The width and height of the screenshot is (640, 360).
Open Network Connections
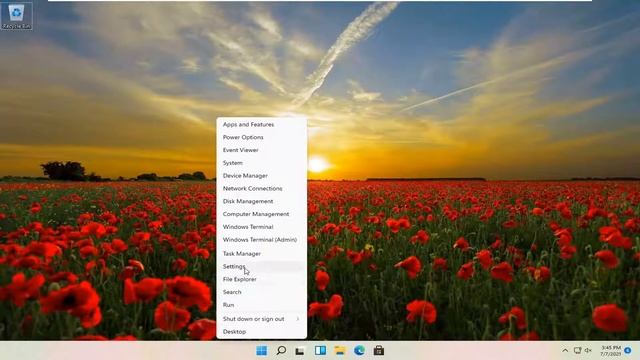coord(262,189)
